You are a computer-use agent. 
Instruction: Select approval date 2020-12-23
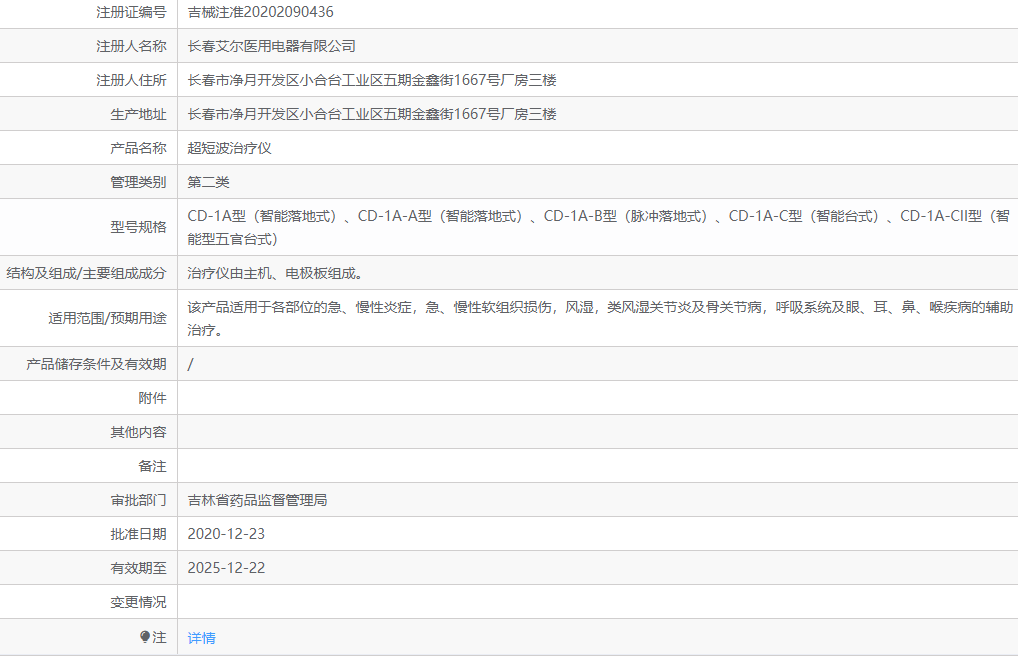tap(226, 534)
